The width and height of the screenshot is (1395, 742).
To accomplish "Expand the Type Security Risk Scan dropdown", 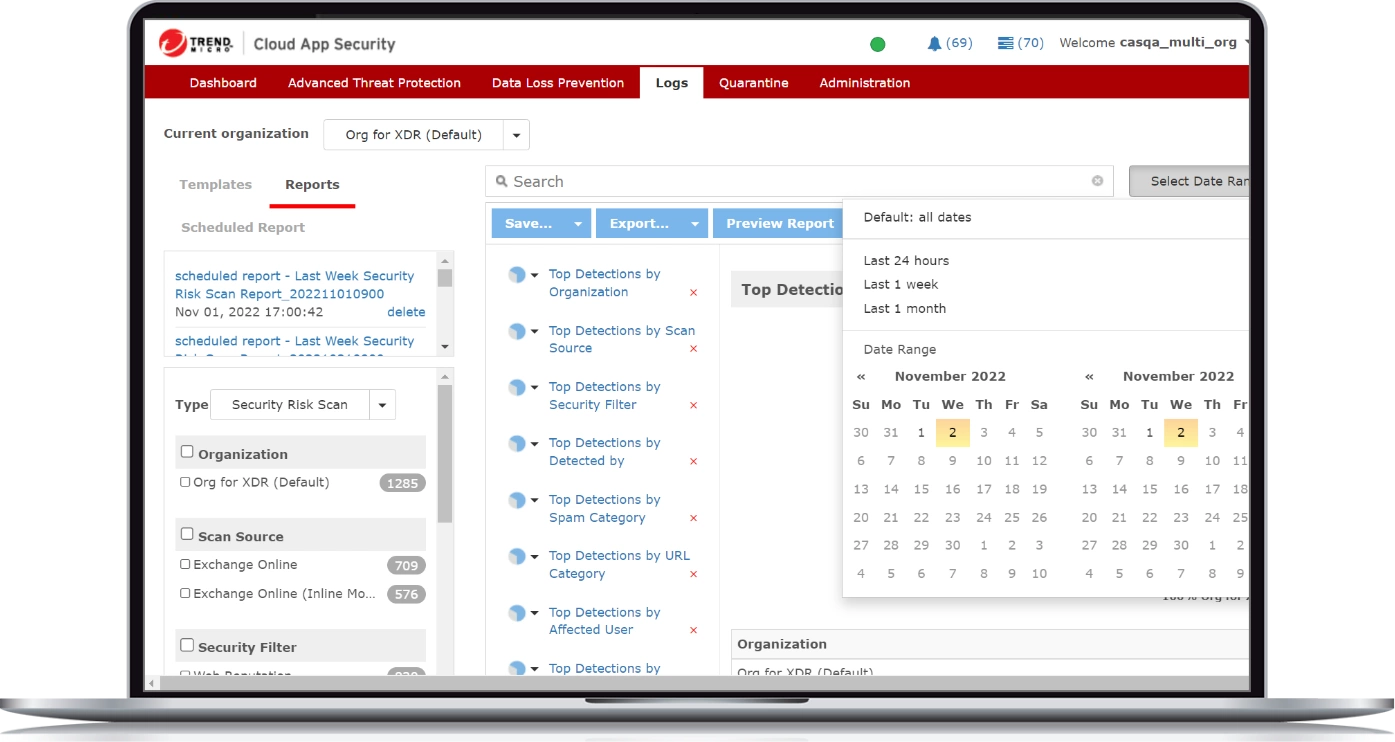I will (382, 405).
